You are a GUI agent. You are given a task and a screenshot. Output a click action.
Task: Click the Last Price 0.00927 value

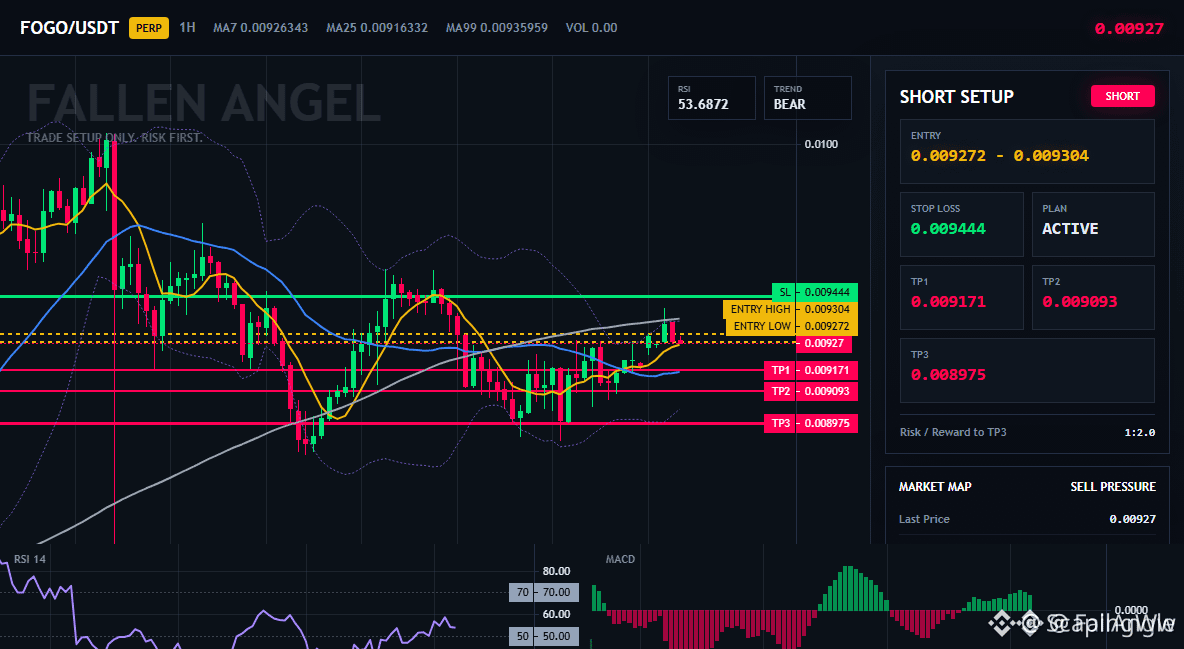click(1132, 519)
